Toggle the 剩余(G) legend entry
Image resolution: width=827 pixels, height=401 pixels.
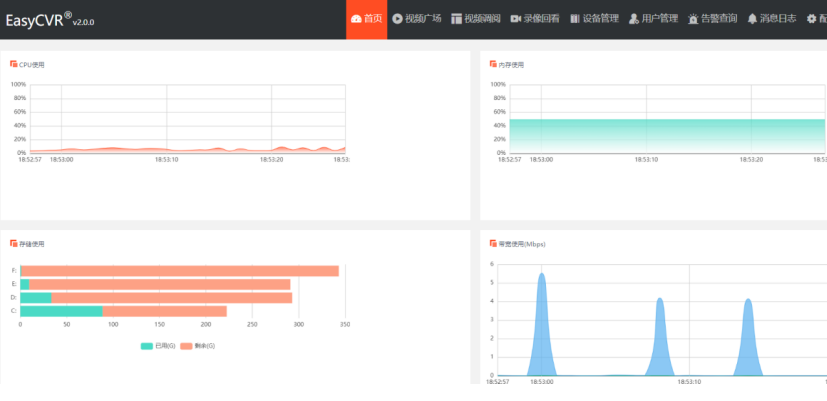point(197,346)
